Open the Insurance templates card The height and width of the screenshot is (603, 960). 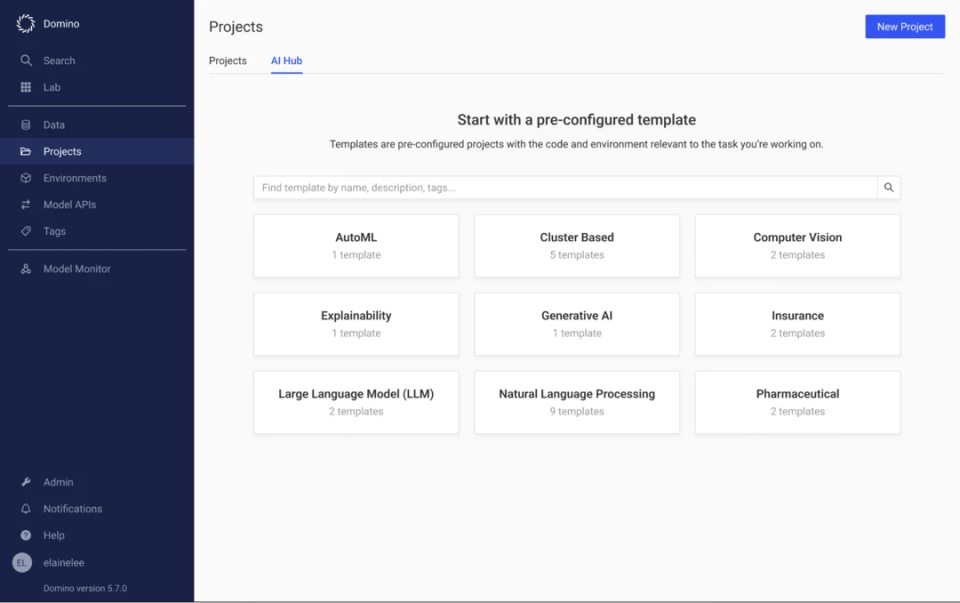coord(798,324)
